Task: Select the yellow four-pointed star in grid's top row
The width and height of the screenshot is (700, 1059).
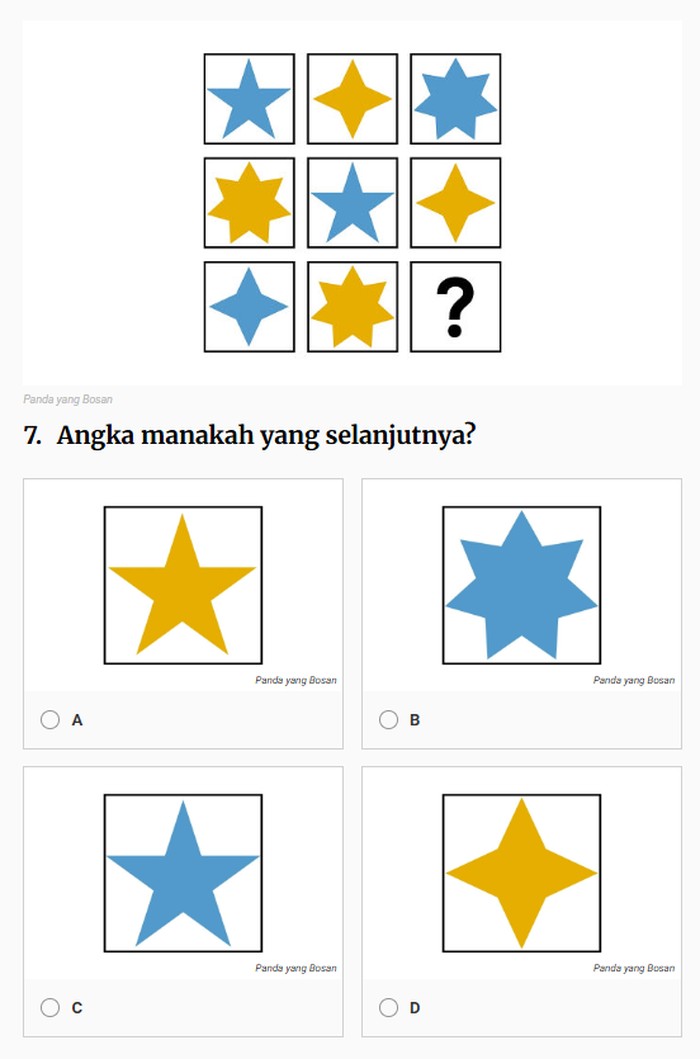Action: (x=352, y=99)
